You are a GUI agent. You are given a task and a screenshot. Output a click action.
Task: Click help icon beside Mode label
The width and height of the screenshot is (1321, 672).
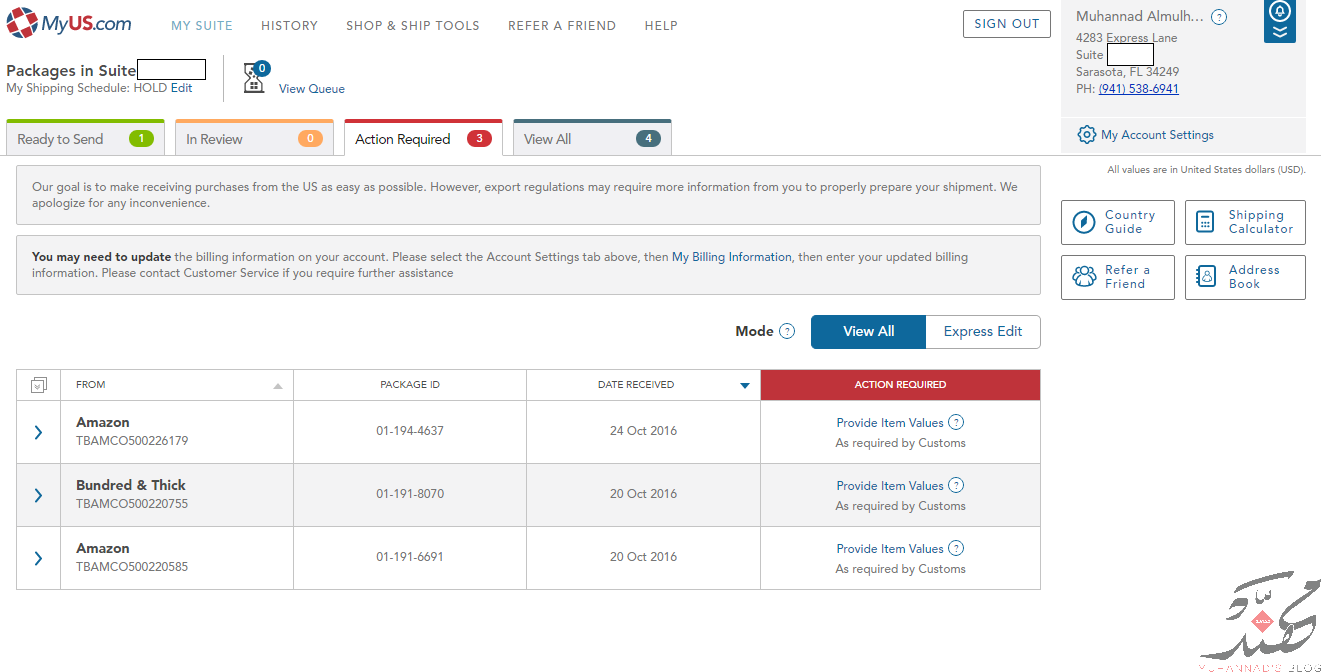pos(787,331)
